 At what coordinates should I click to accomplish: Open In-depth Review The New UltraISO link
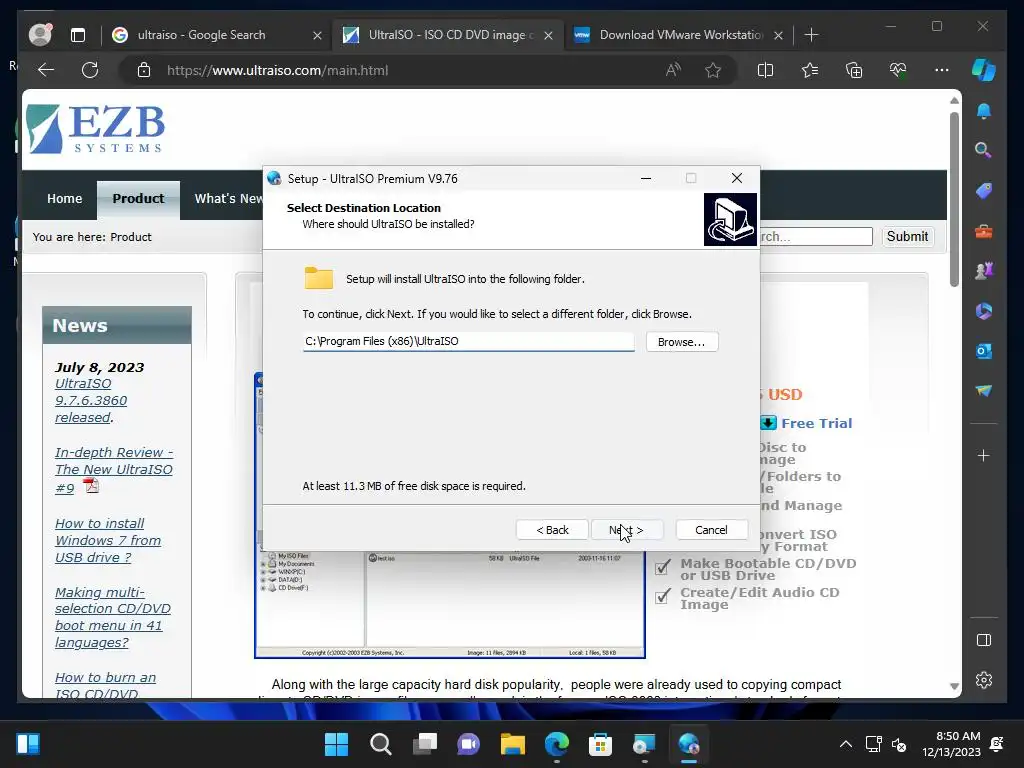[x=114, y=470]
